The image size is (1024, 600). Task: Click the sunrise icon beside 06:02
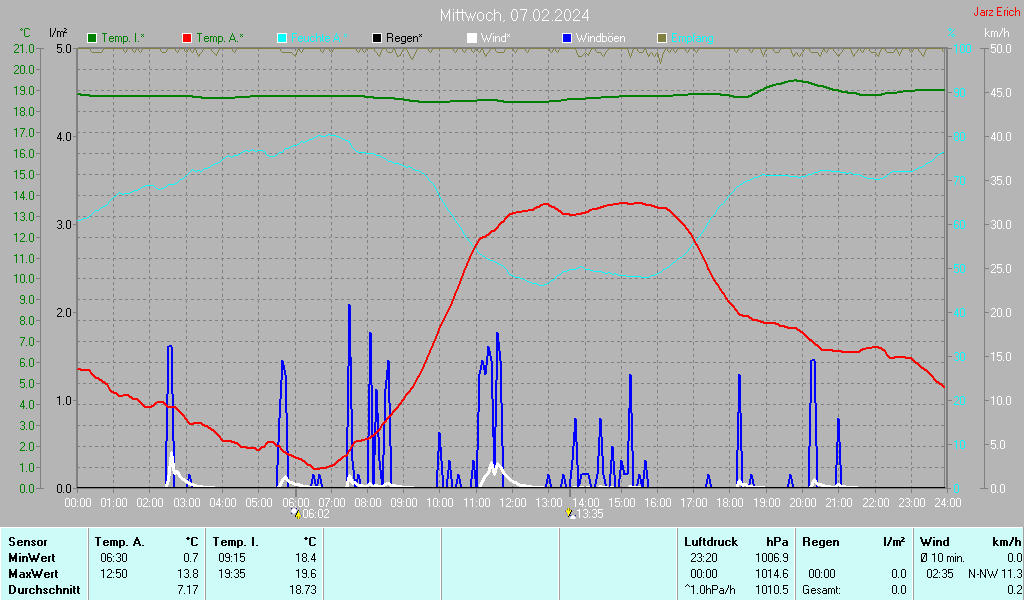click(296, 513)
